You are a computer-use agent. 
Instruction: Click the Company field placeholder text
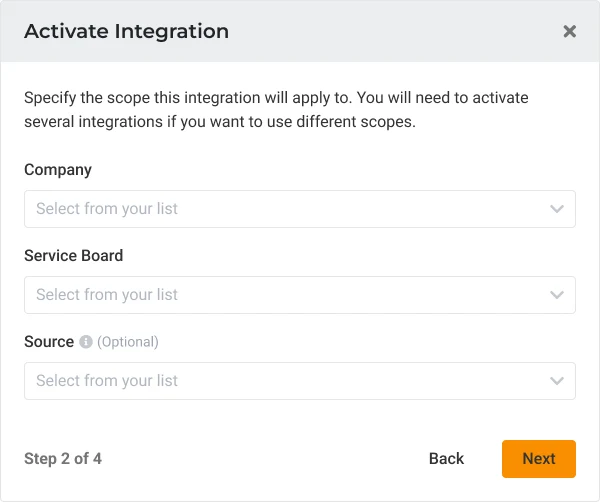point(107,209)
